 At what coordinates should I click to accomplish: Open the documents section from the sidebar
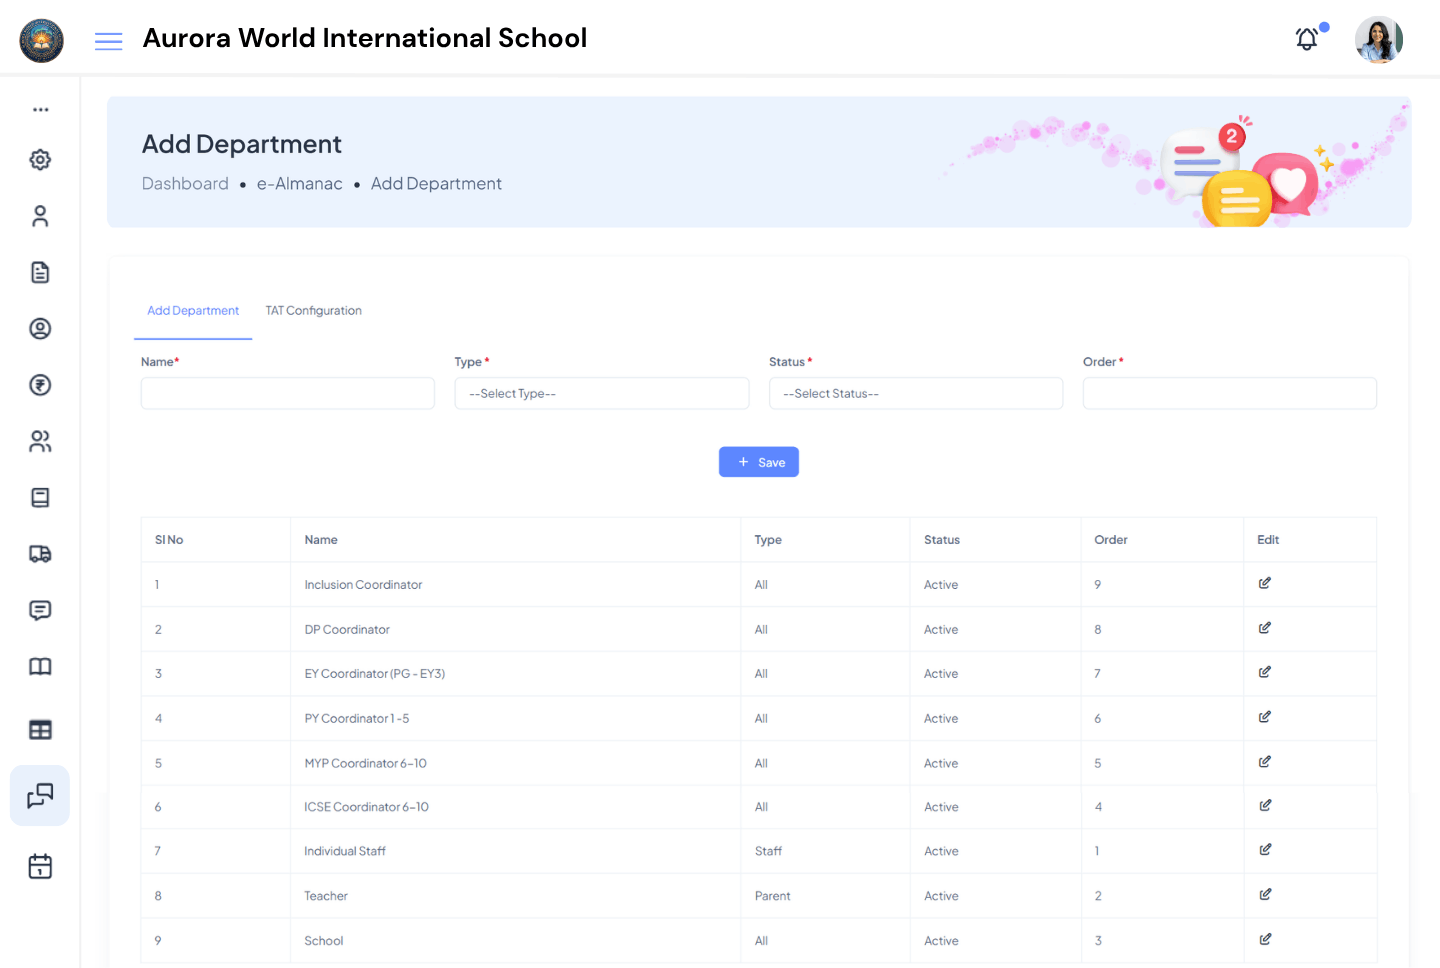pos(40,271)
